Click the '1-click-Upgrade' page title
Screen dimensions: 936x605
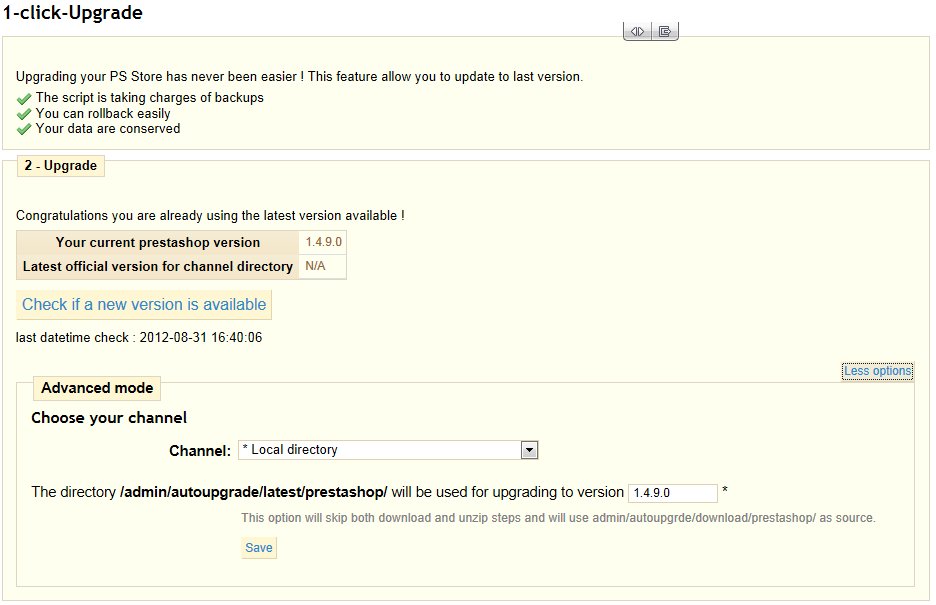[x=73, y=13]
